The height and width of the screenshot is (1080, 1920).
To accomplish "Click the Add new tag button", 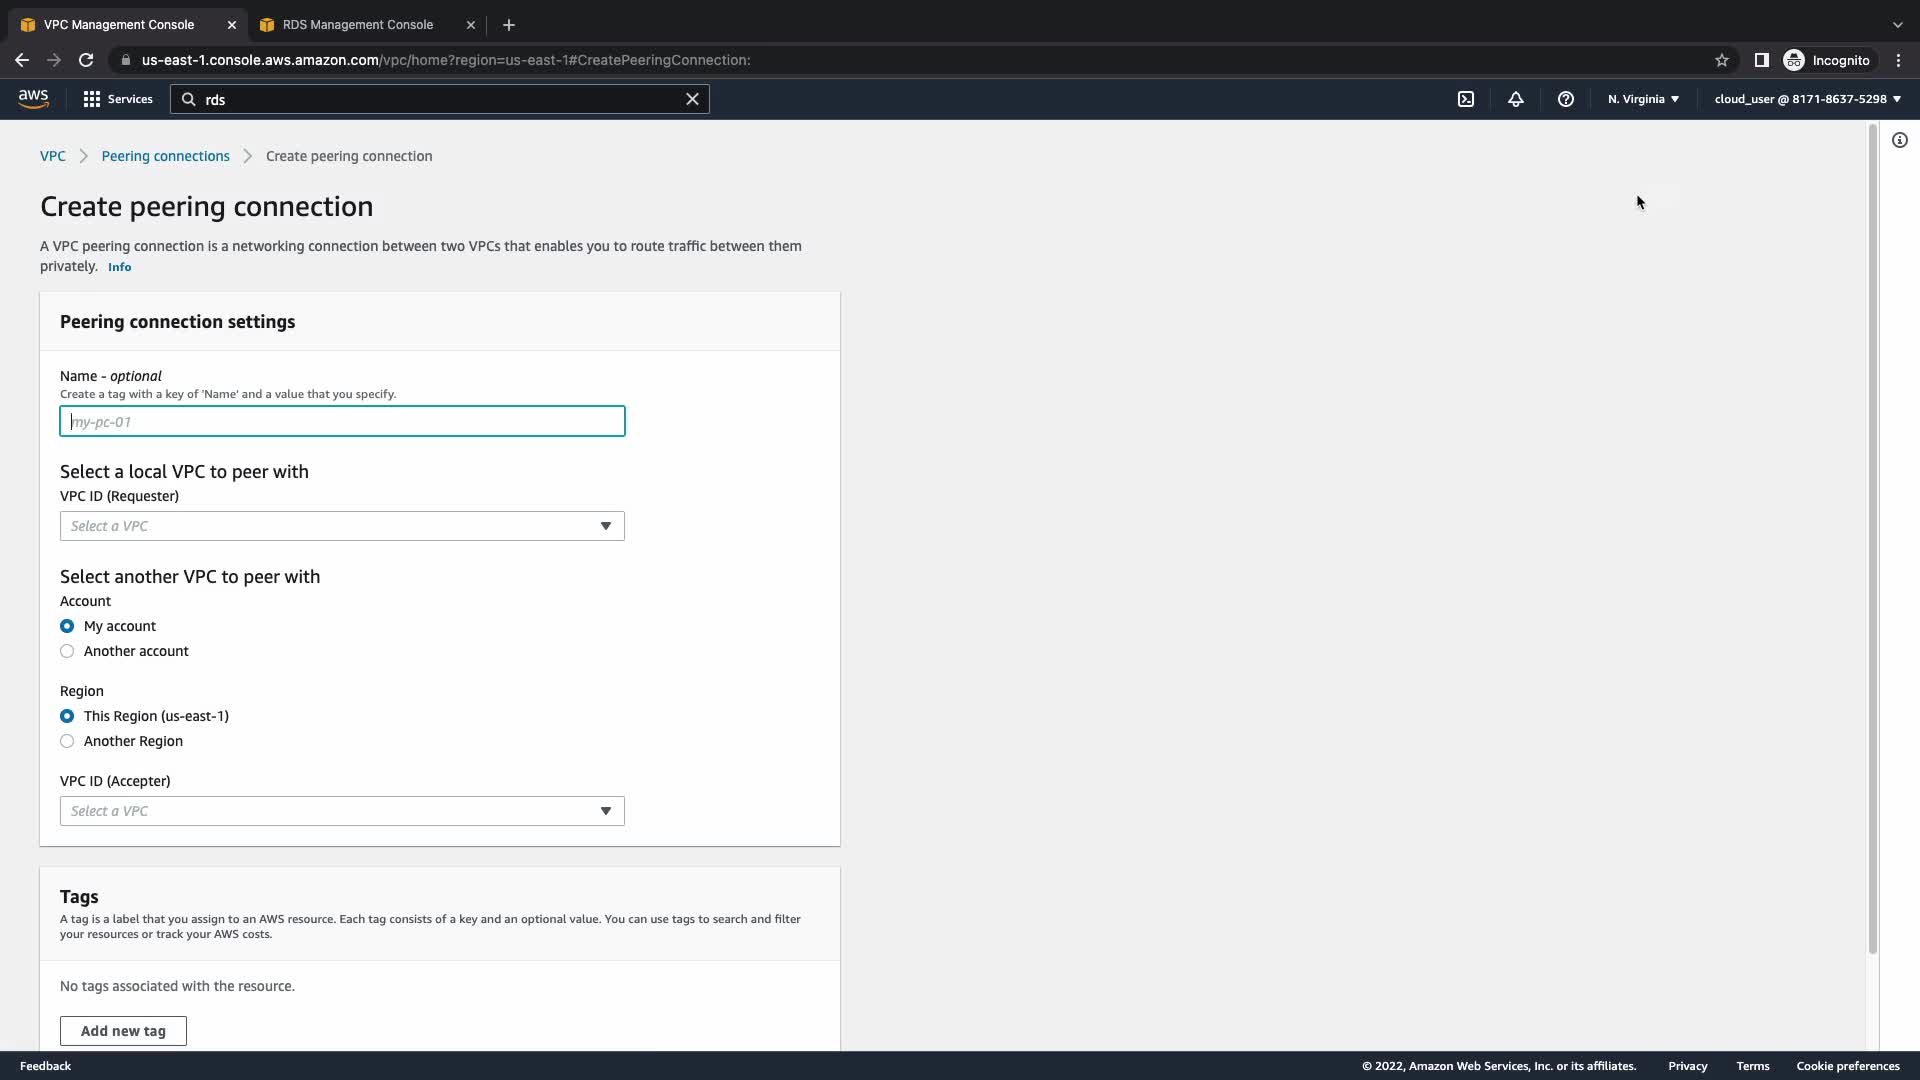I will click(123, 1031).
